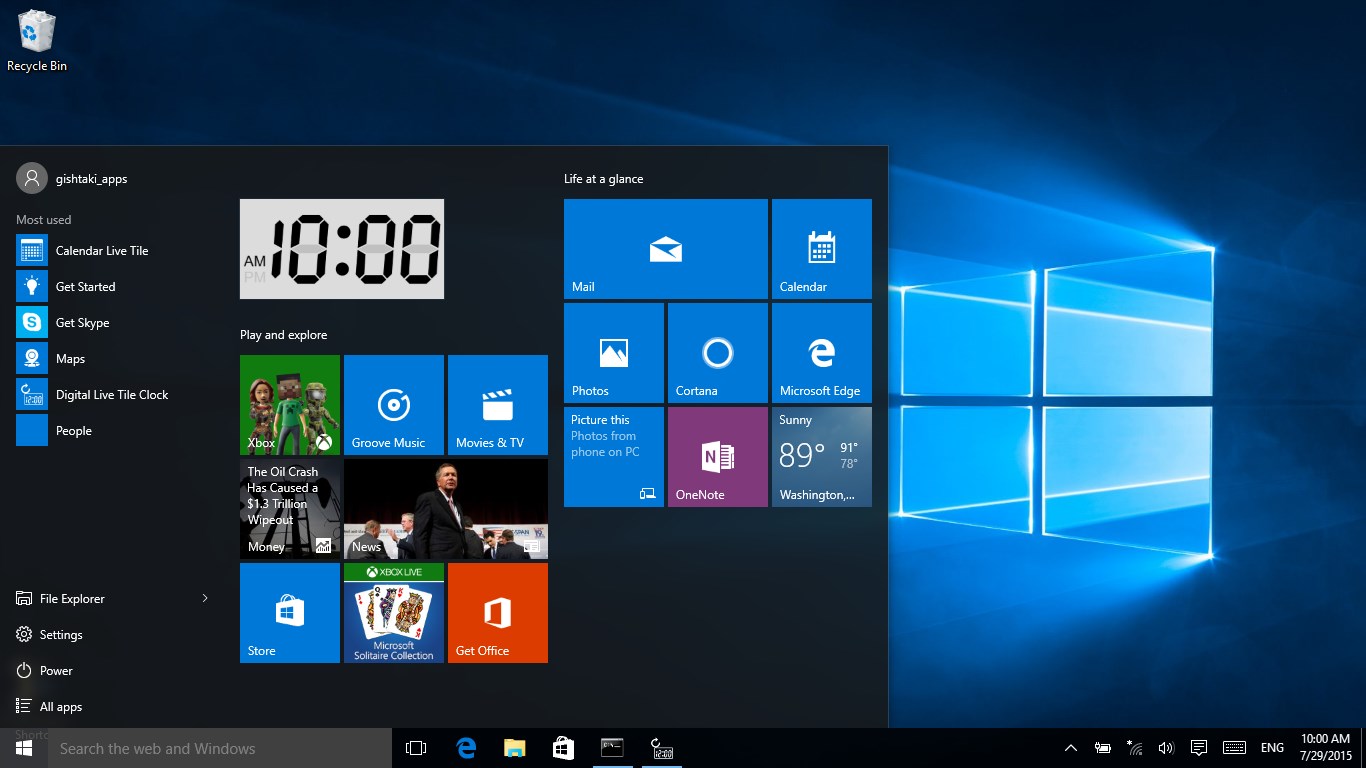Switch to the Command Prompt taskbar window
Viewport: 1366px width, 768px height.
pos(612,747)
